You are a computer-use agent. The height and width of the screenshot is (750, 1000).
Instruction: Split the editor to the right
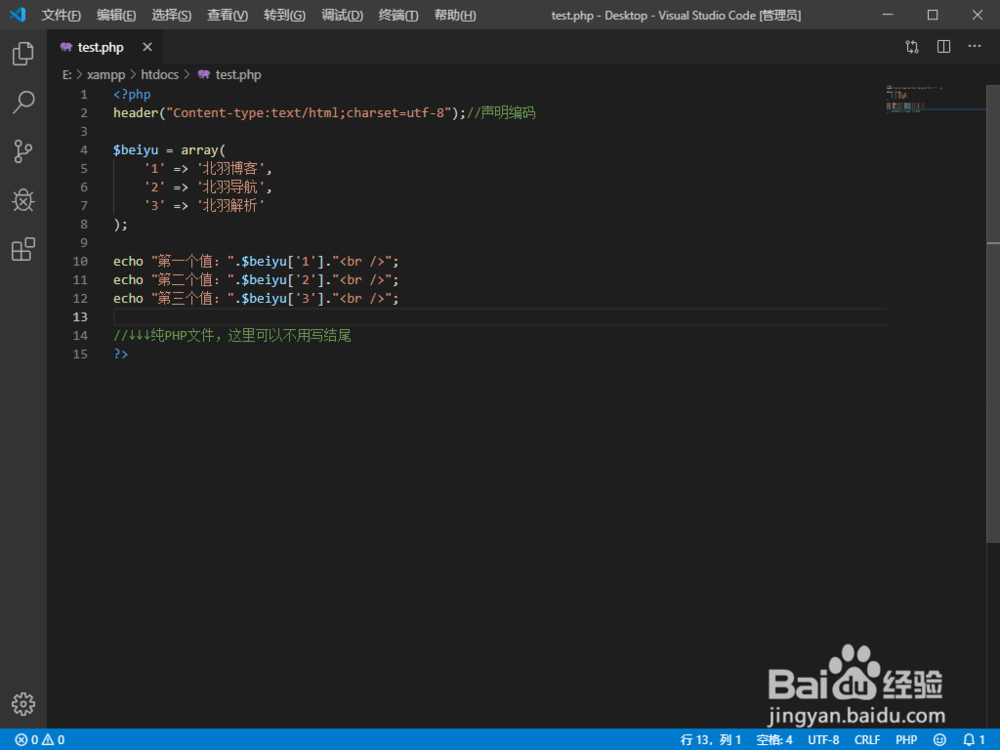point(944,47)
